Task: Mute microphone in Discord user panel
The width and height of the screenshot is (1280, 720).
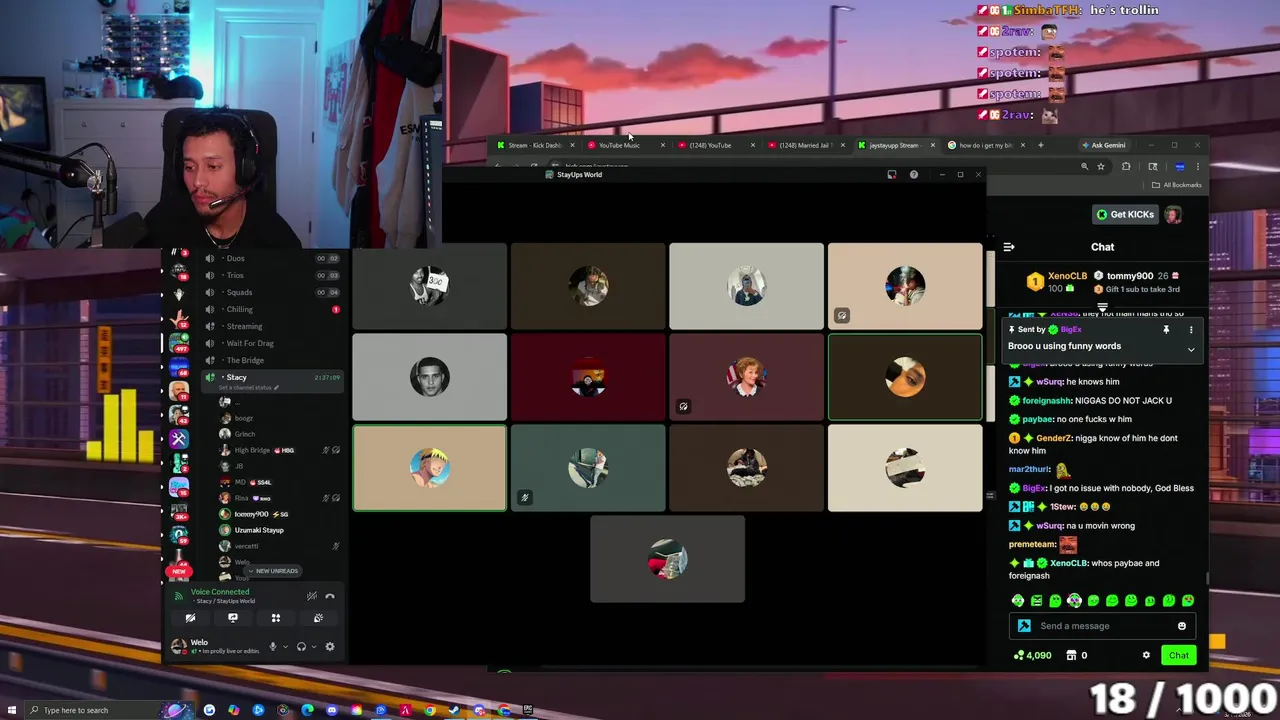Action: 272,646
